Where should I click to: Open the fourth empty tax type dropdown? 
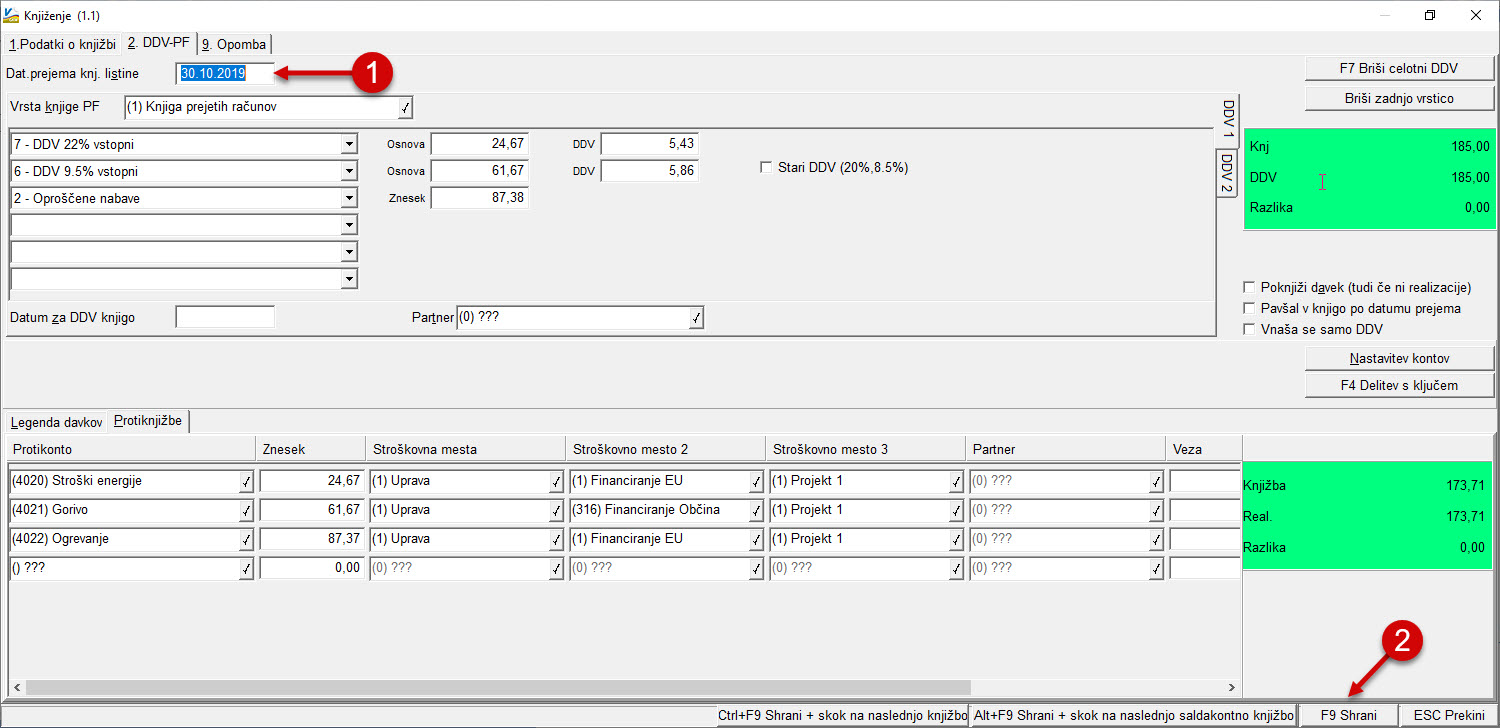348,225
